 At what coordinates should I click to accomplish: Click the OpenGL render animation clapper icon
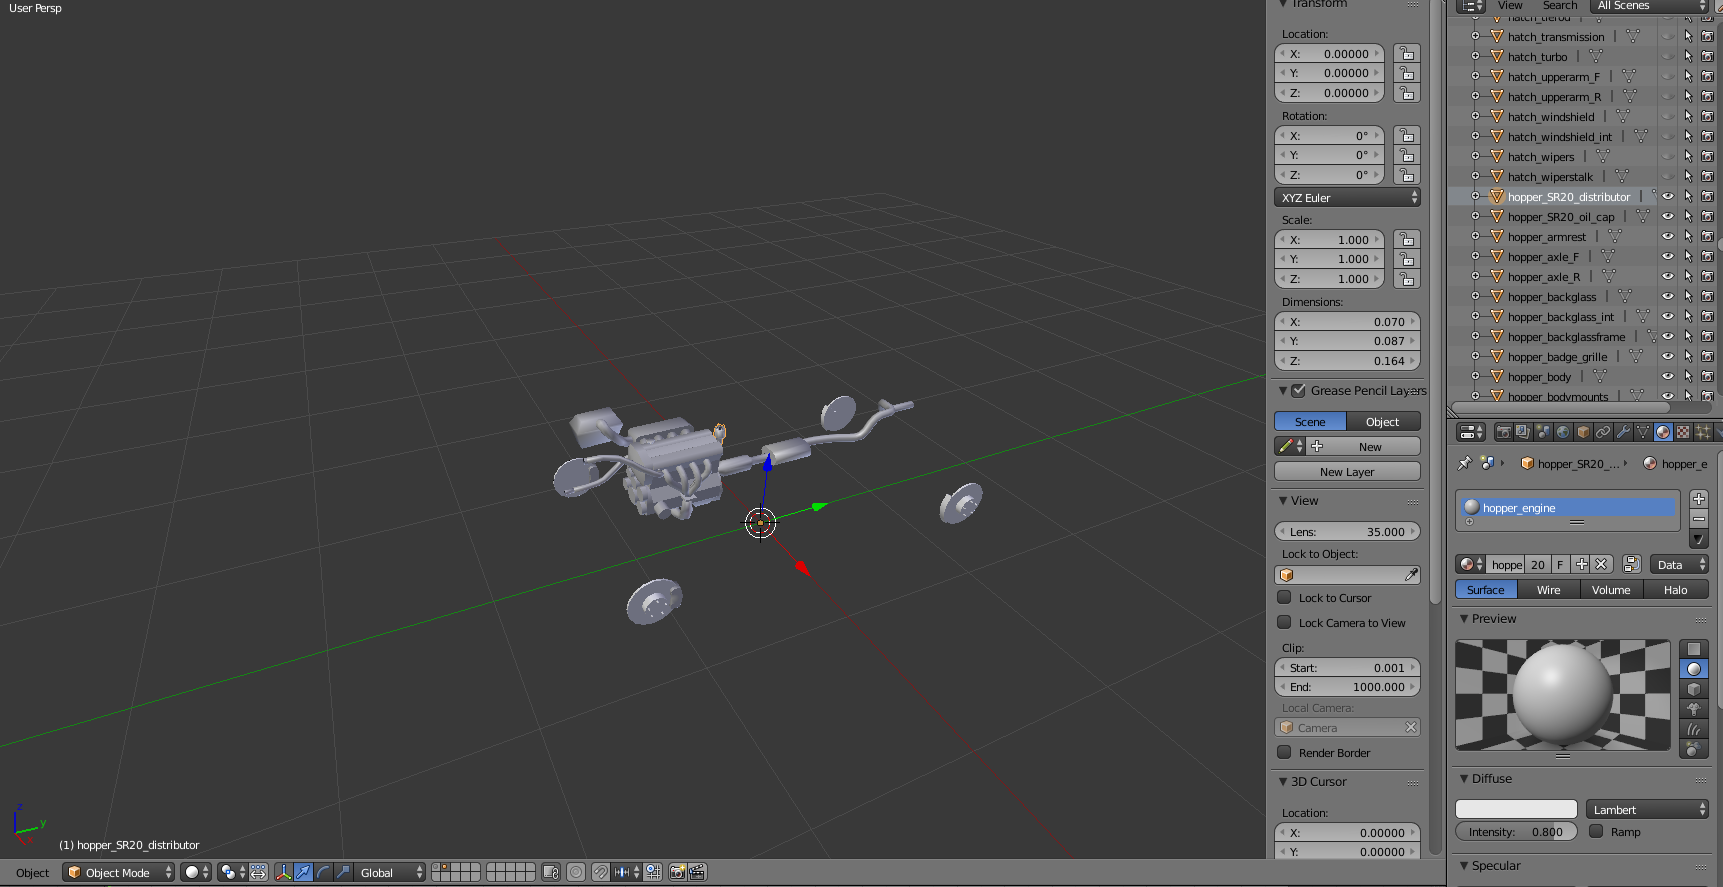pos(697,872)
